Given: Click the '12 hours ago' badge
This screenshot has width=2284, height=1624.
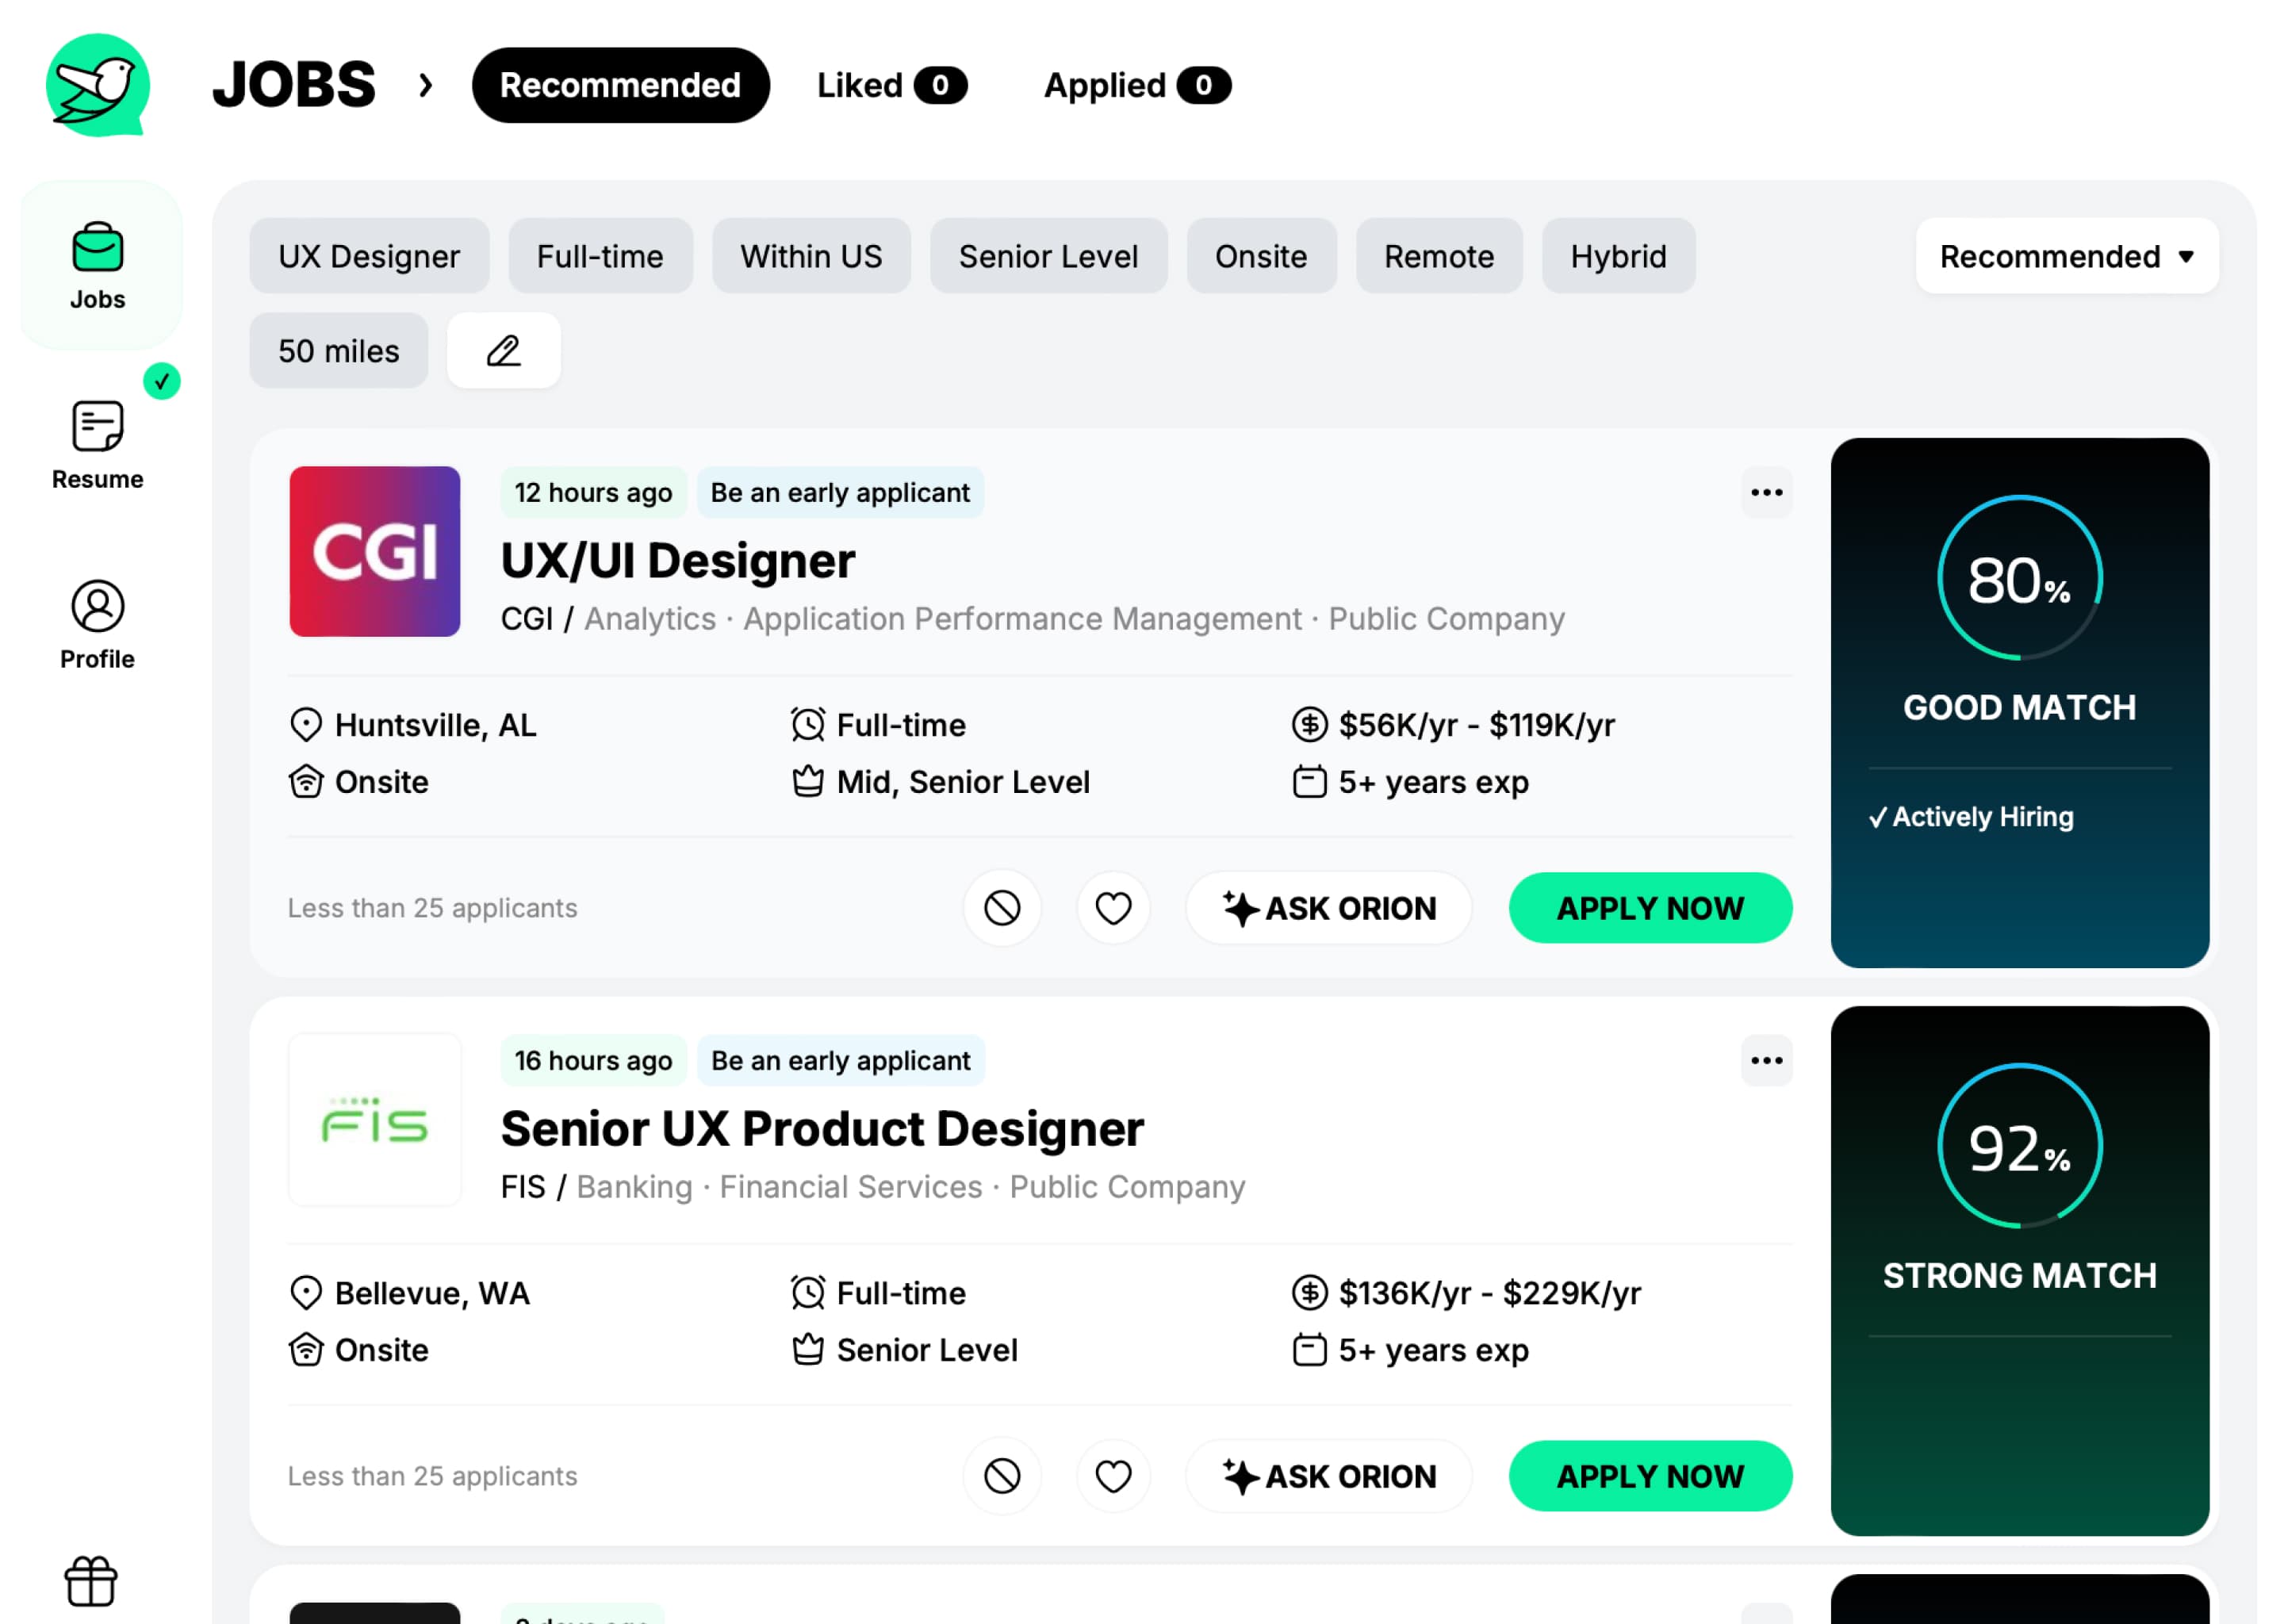Looking at the screenshot, I should tap(593, 493).
